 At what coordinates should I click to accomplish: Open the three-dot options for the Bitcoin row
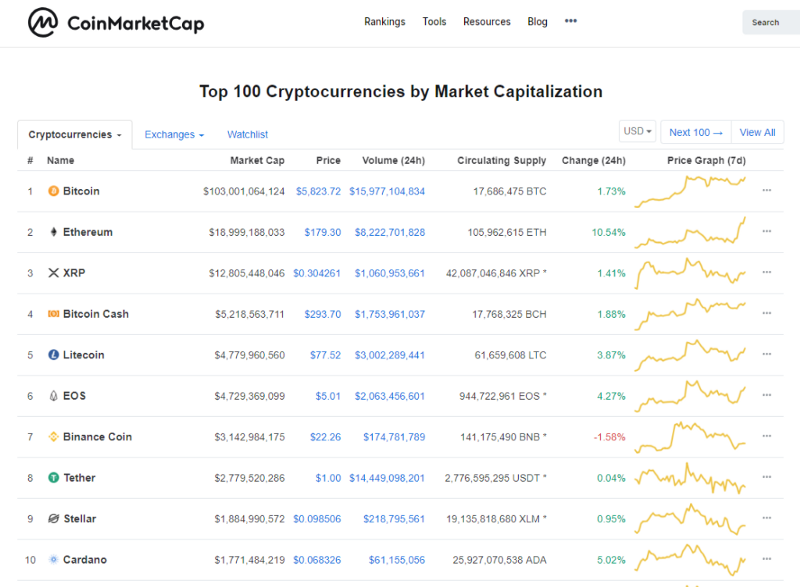tap(767, 190)
